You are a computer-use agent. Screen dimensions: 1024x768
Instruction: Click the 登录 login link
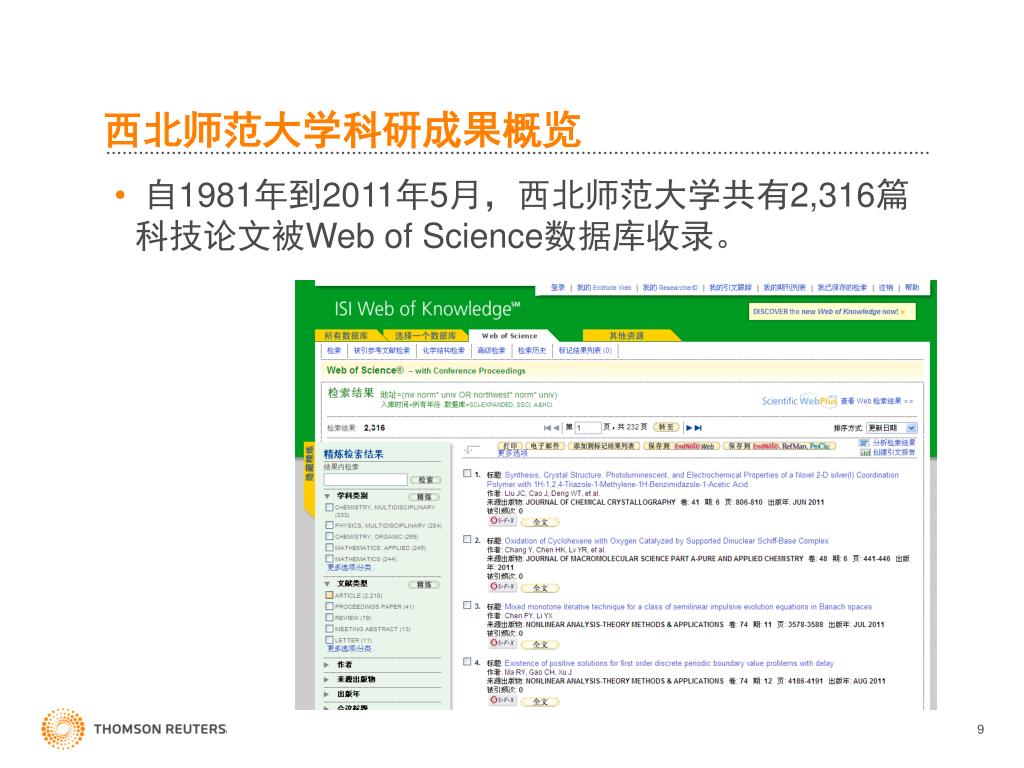tap(558, 287)
